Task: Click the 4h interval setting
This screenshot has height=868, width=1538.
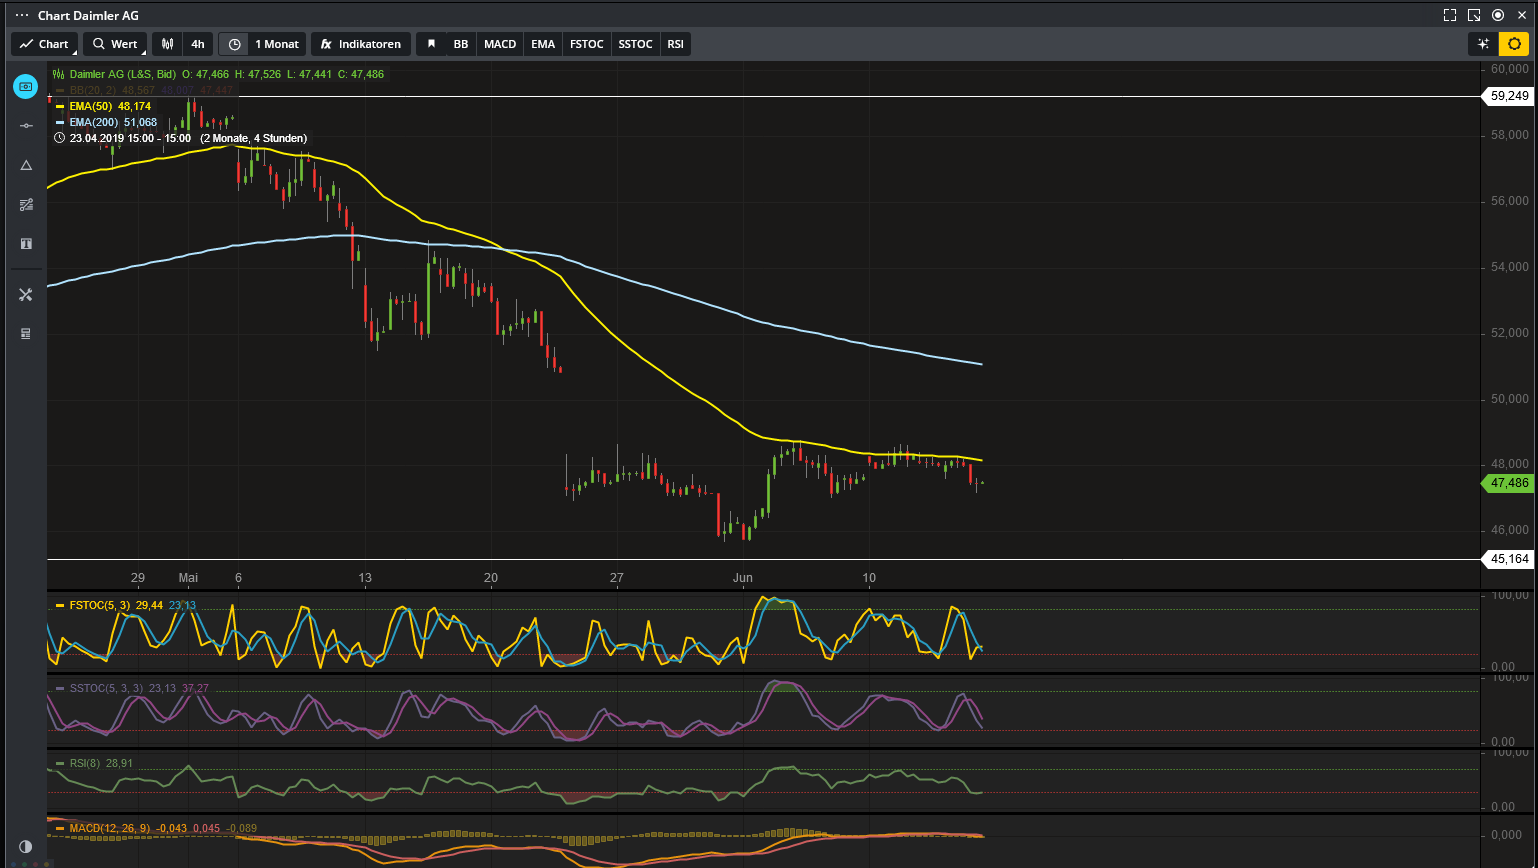Action: pyautogui.click(x=197, y=44)
